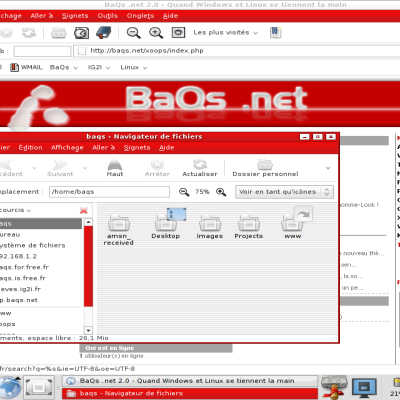This screenshot has width=400, height=400.
Task: Open Édition menu in file navigator
Action: pos(30,148)
